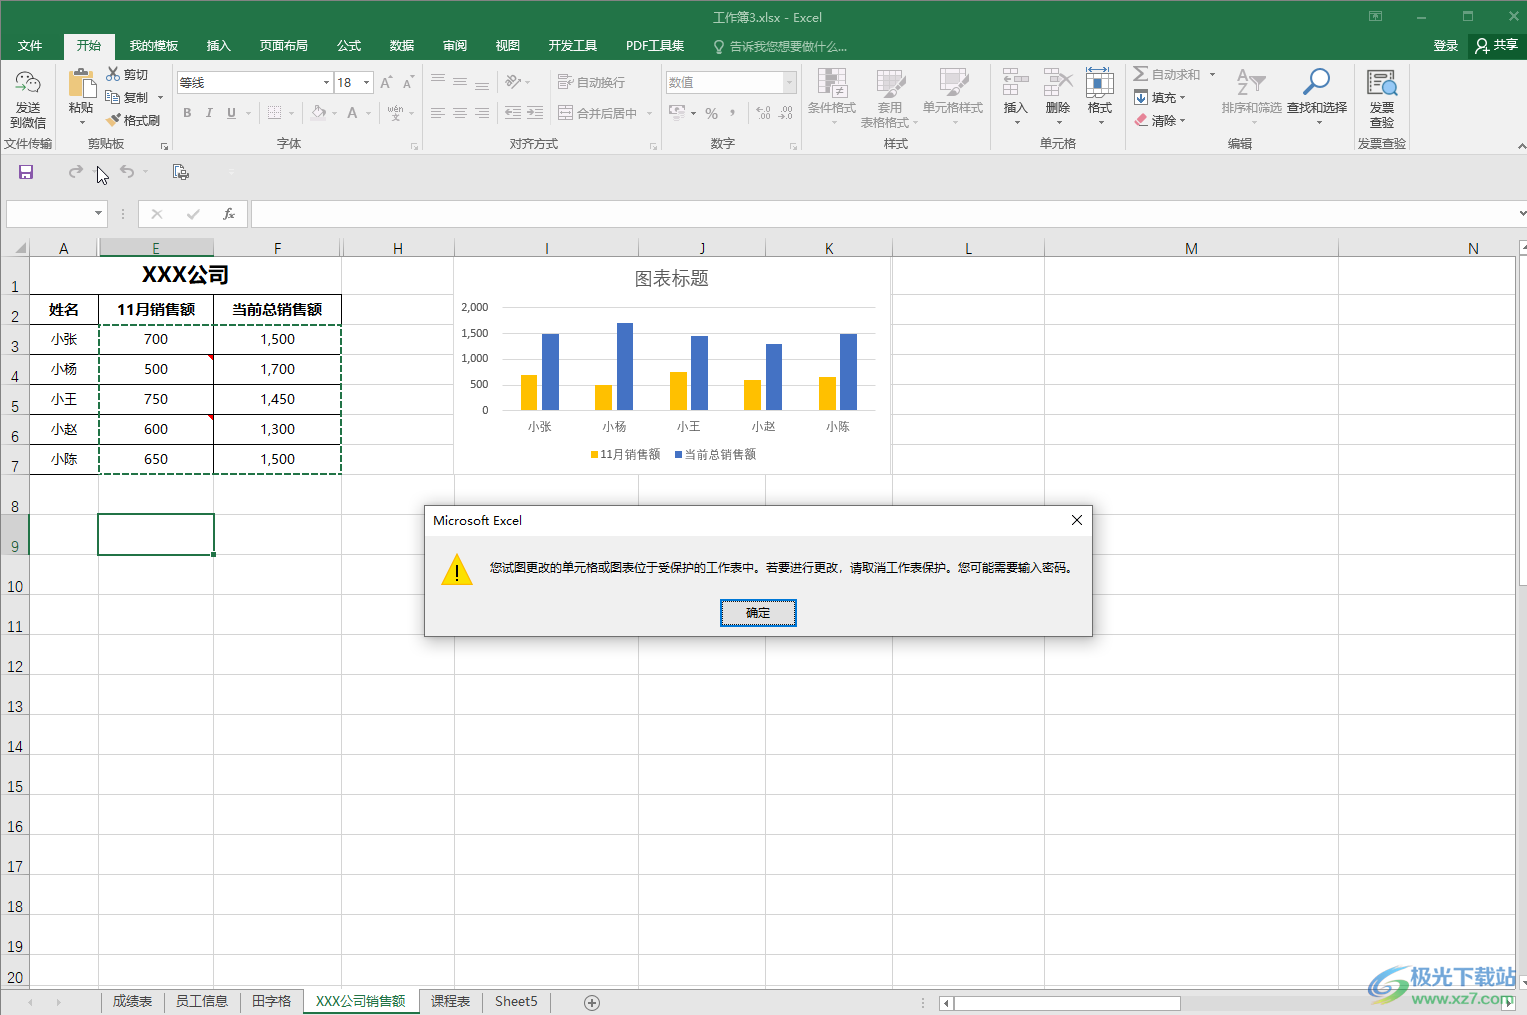This screenshot has width=1527, height=1015.
Task: Click the Format as Table icon
Action: pyautogui.click(x=890, y=83)
